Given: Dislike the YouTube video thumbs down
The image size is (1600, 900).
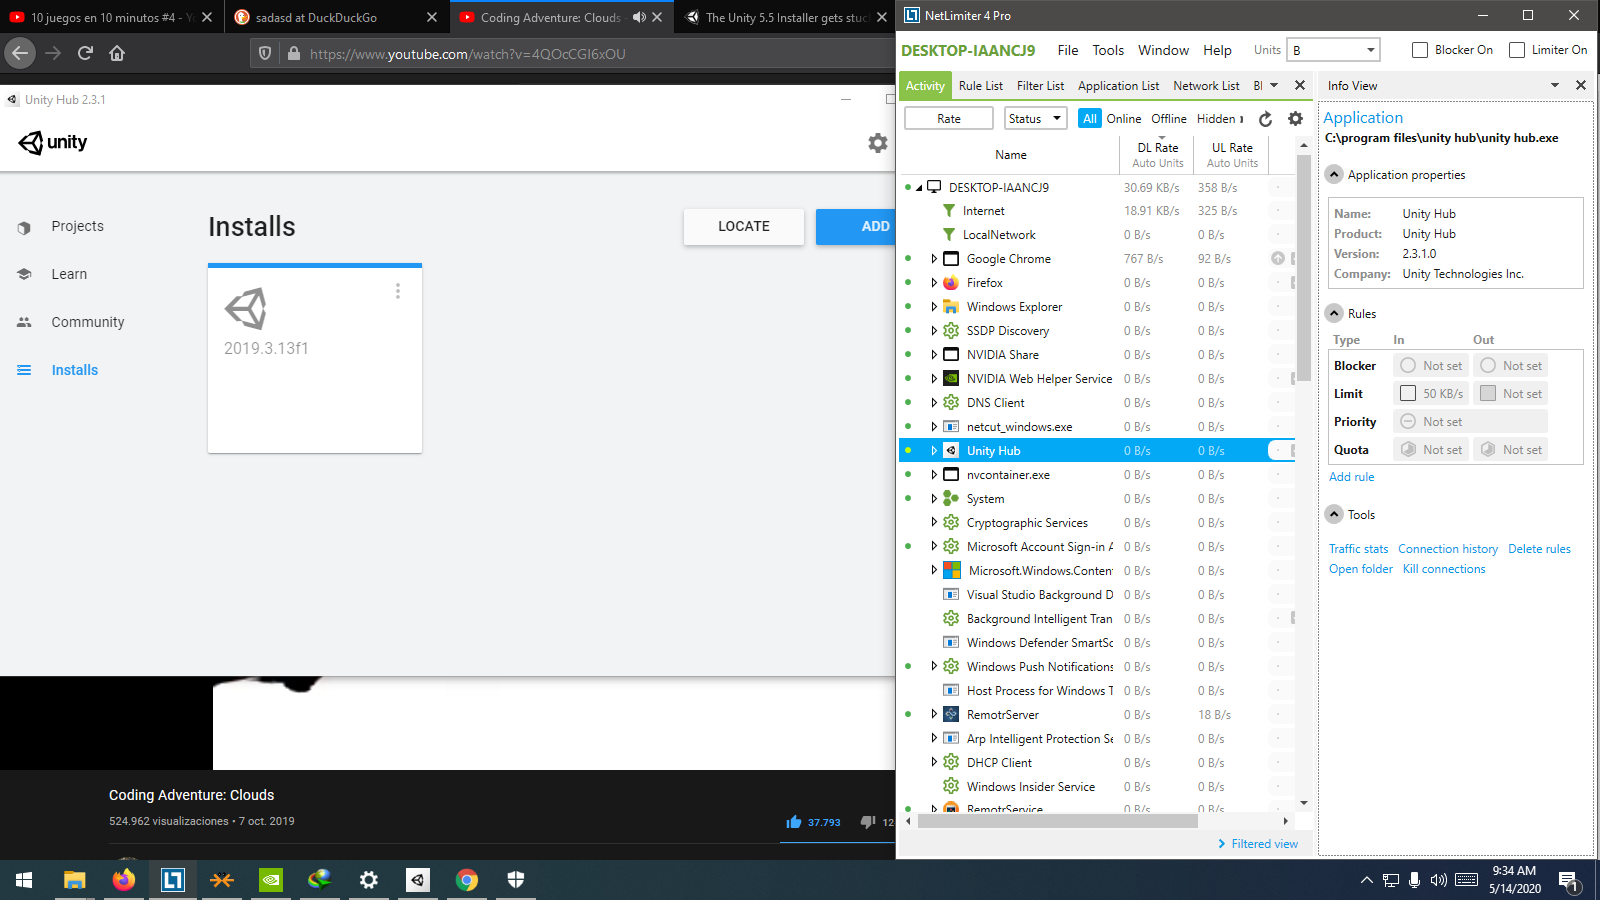Looking at the screenshot, I should tap(868, 822).
